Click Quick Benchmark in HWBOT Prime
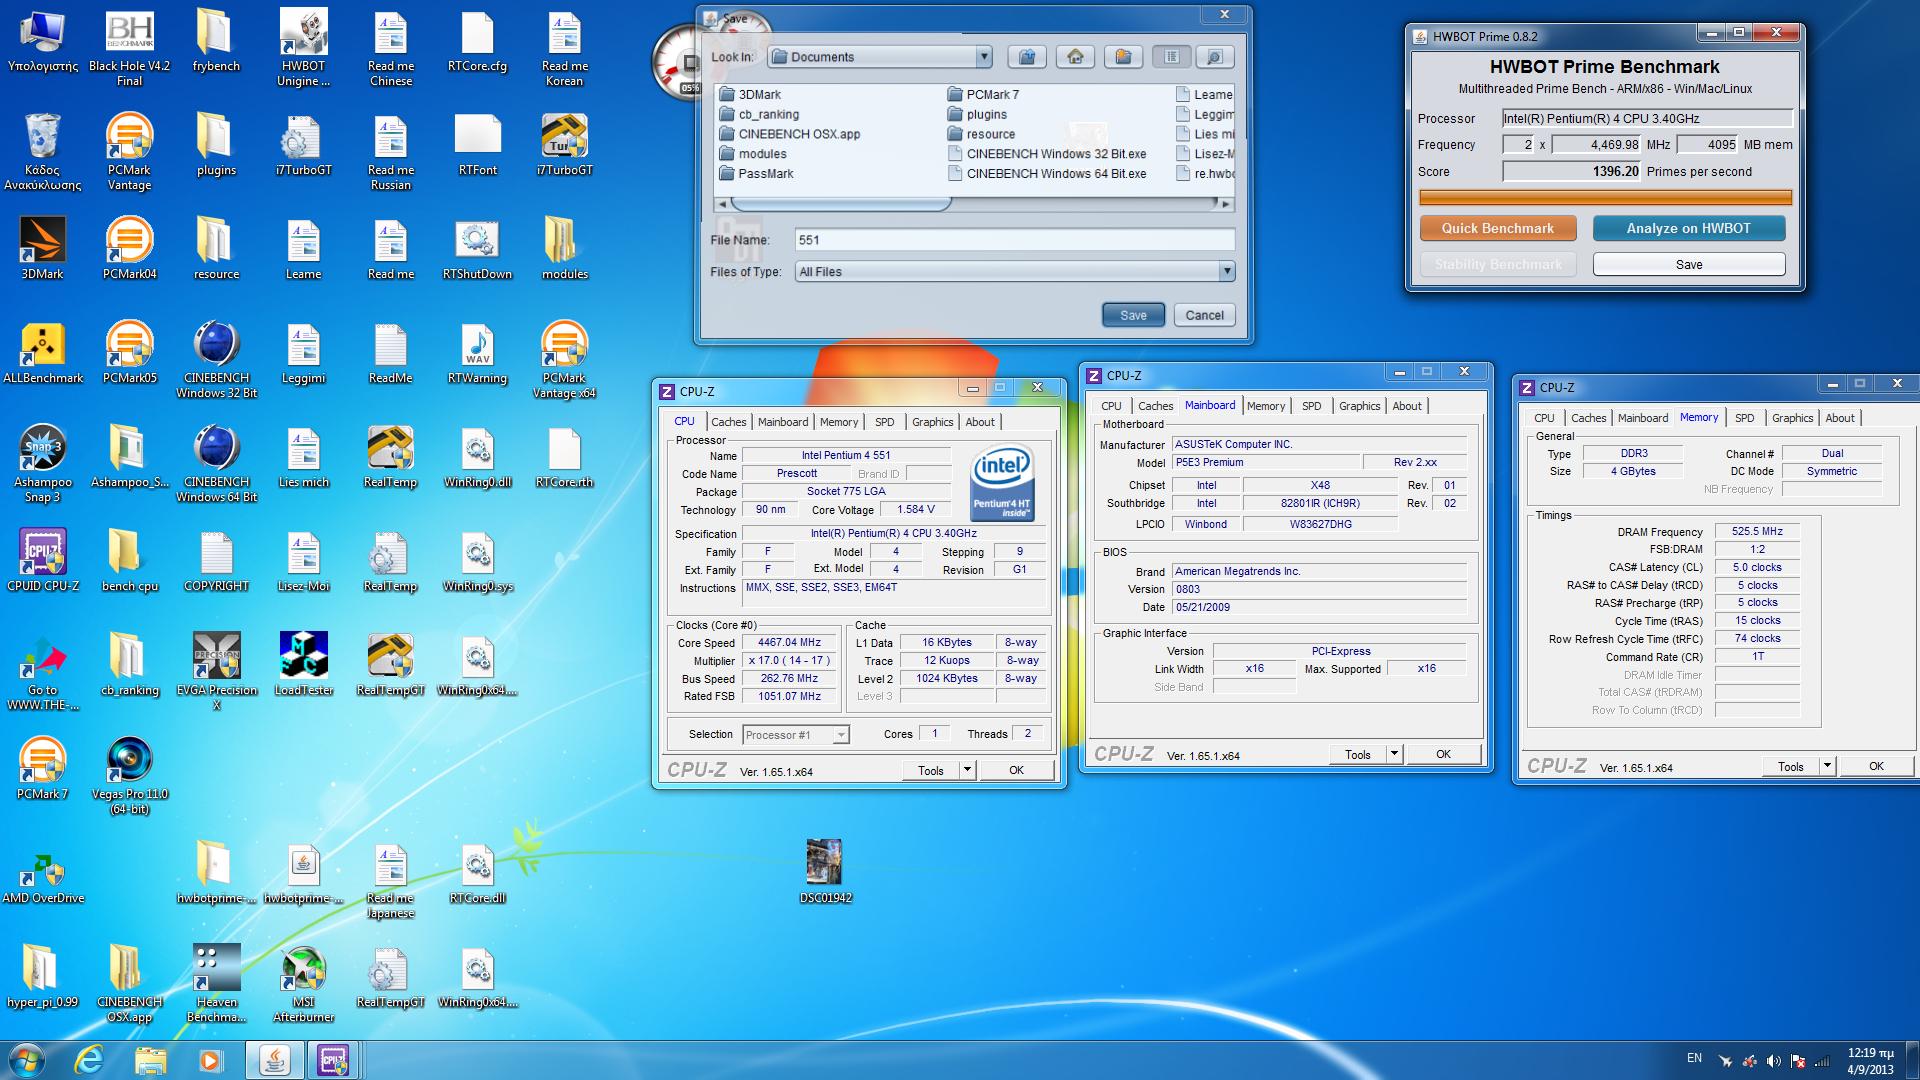The width and height of the screenshot is (1920, 1080). tap(1497, 228)
